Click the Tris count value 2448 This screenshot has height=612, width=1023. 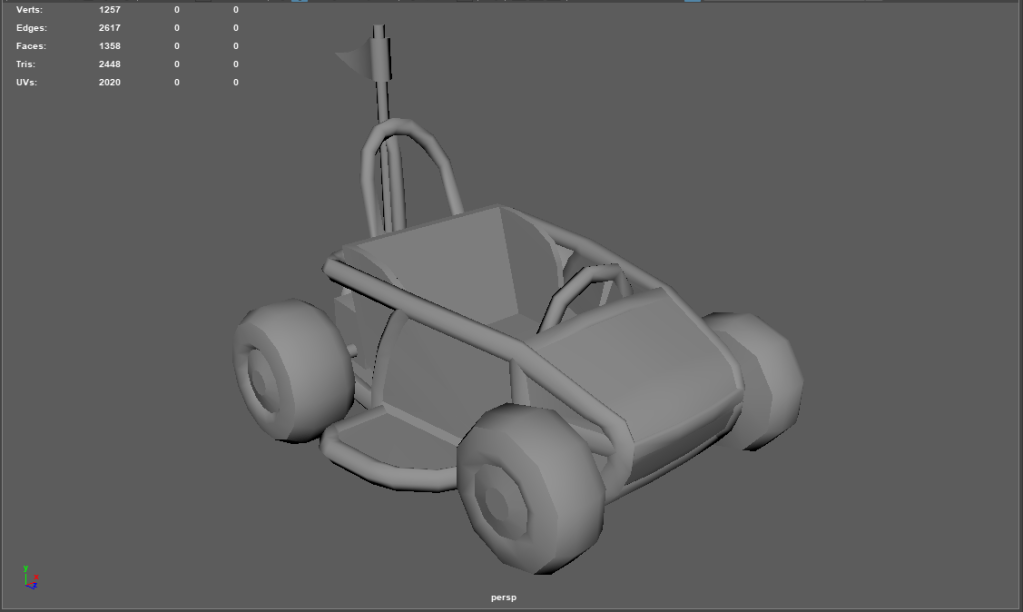[109, 64]
